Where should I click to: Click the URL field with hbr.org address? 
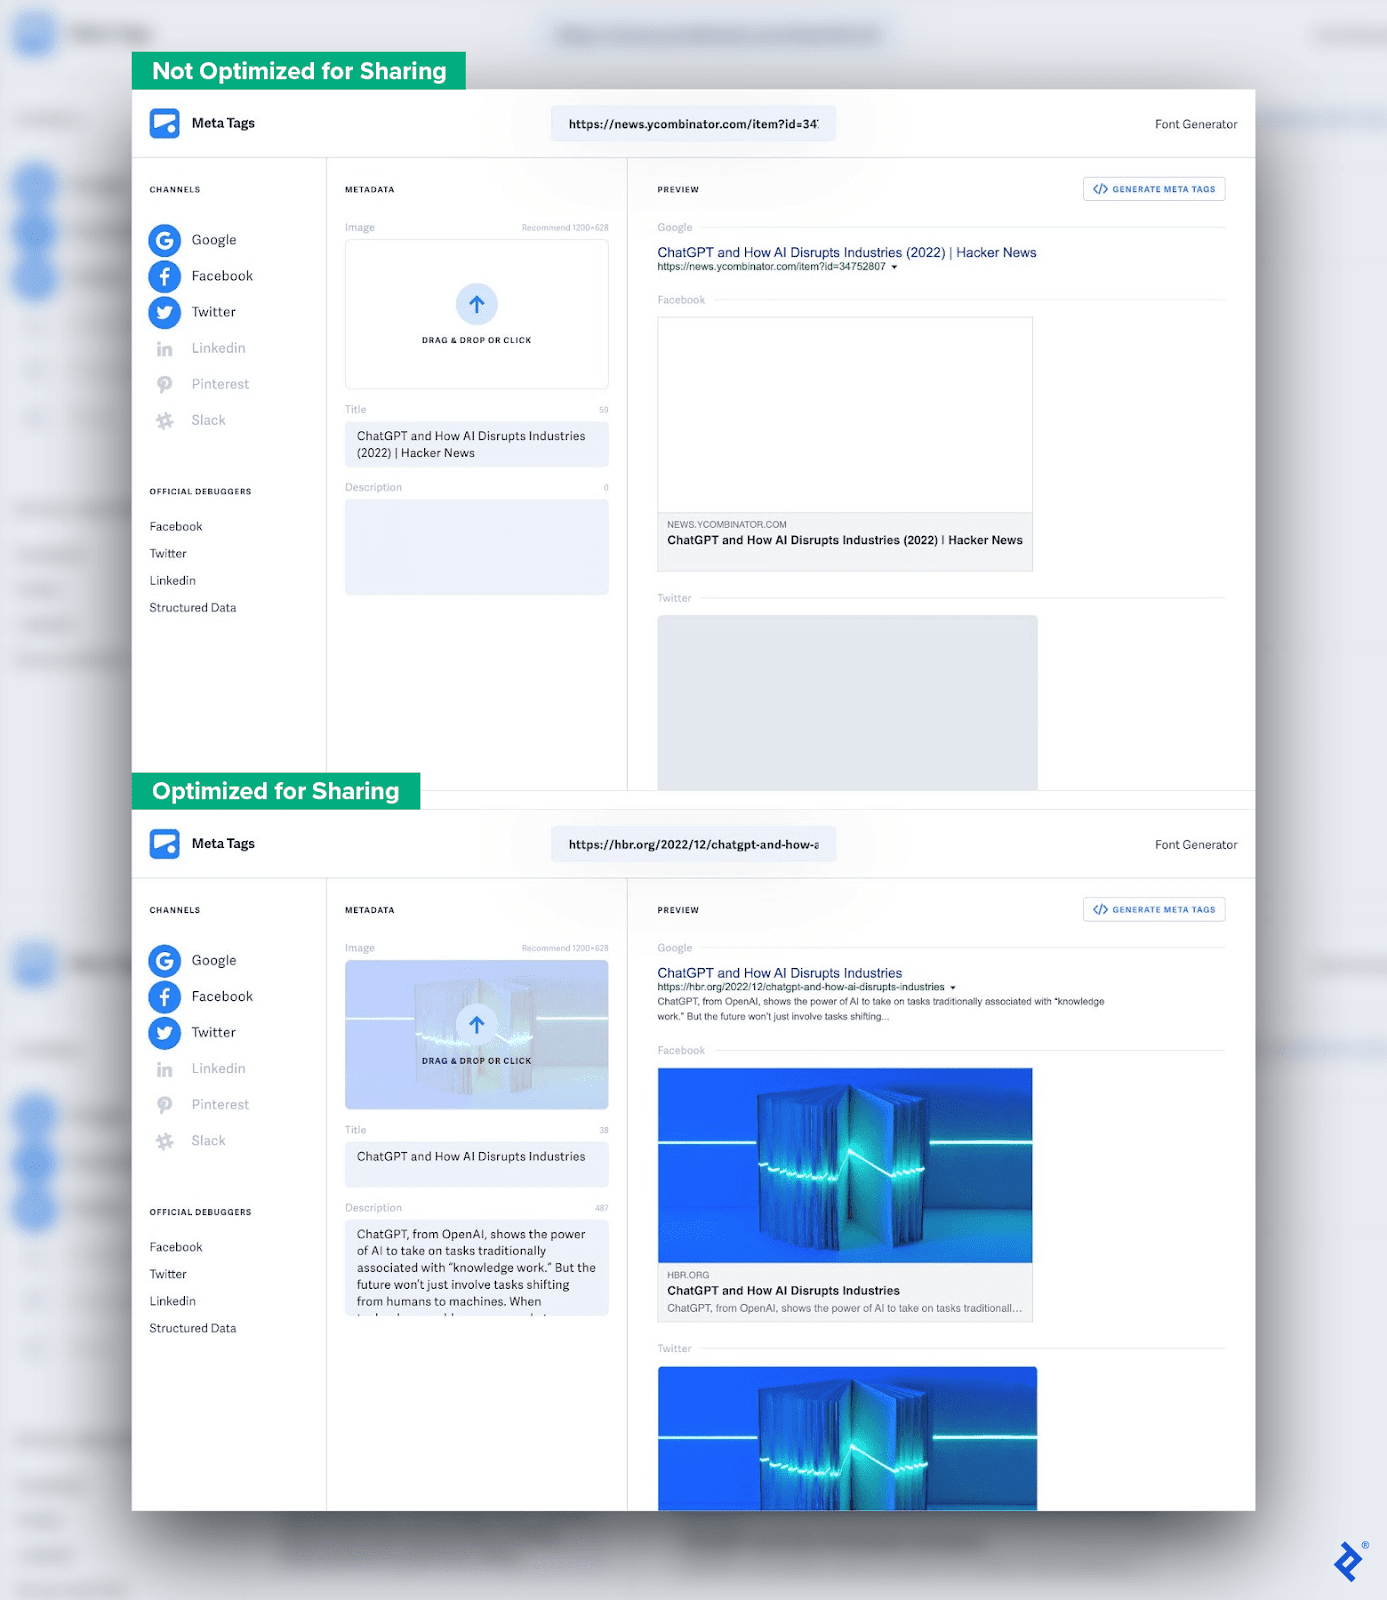click(x=693, y=844)
